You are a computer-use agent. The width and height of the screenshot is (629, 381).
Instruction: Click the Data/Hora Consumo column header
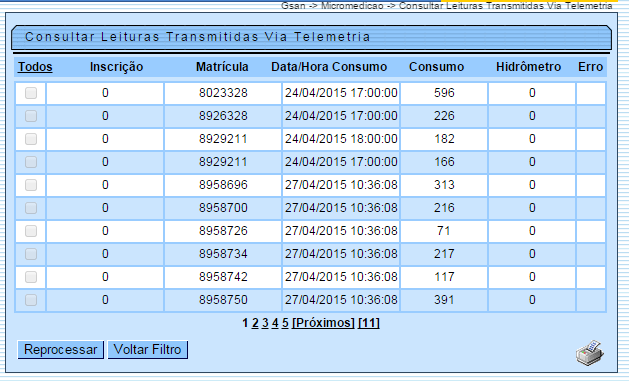coord(329,67)
